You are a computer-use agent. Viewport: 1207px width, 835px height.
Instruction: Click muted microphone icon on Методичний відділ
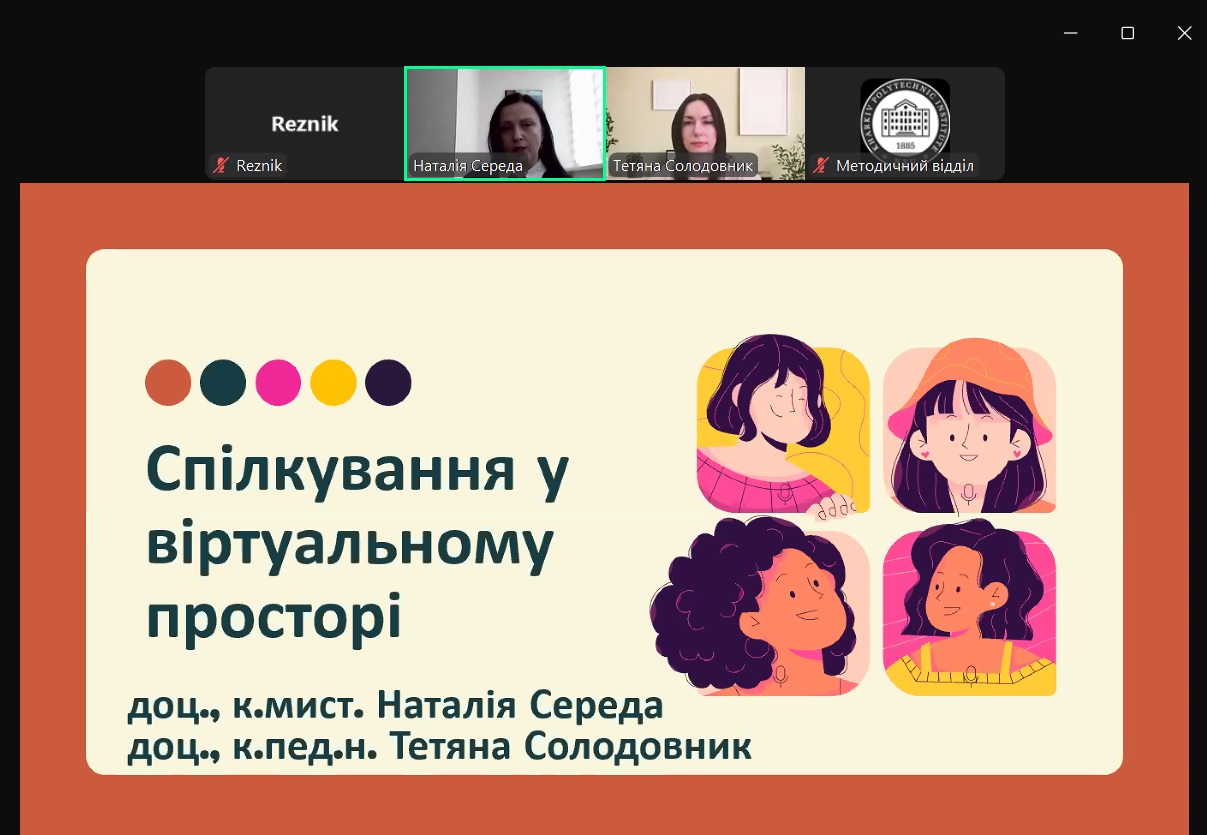point(821,166)
